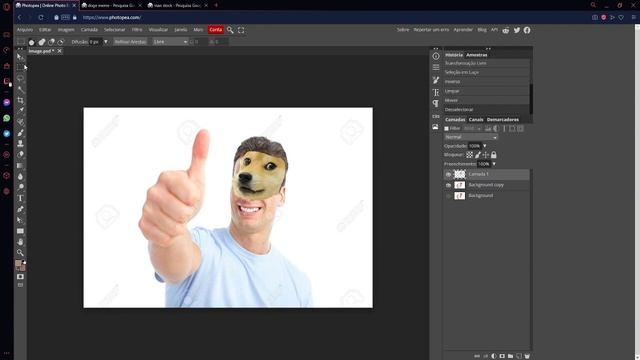Select the Eyedropper tool

coord(20,111)
